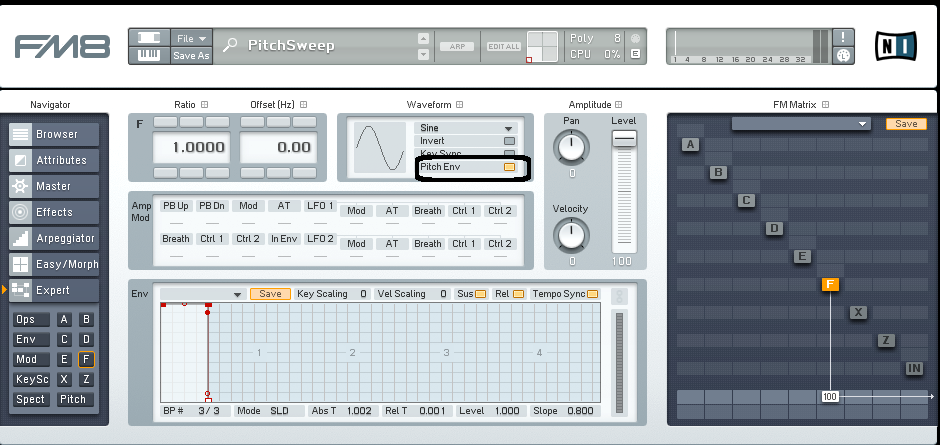Screen dimensions: 940x445
Task: Toggle the envelope Sus switch
Action: 481,294
